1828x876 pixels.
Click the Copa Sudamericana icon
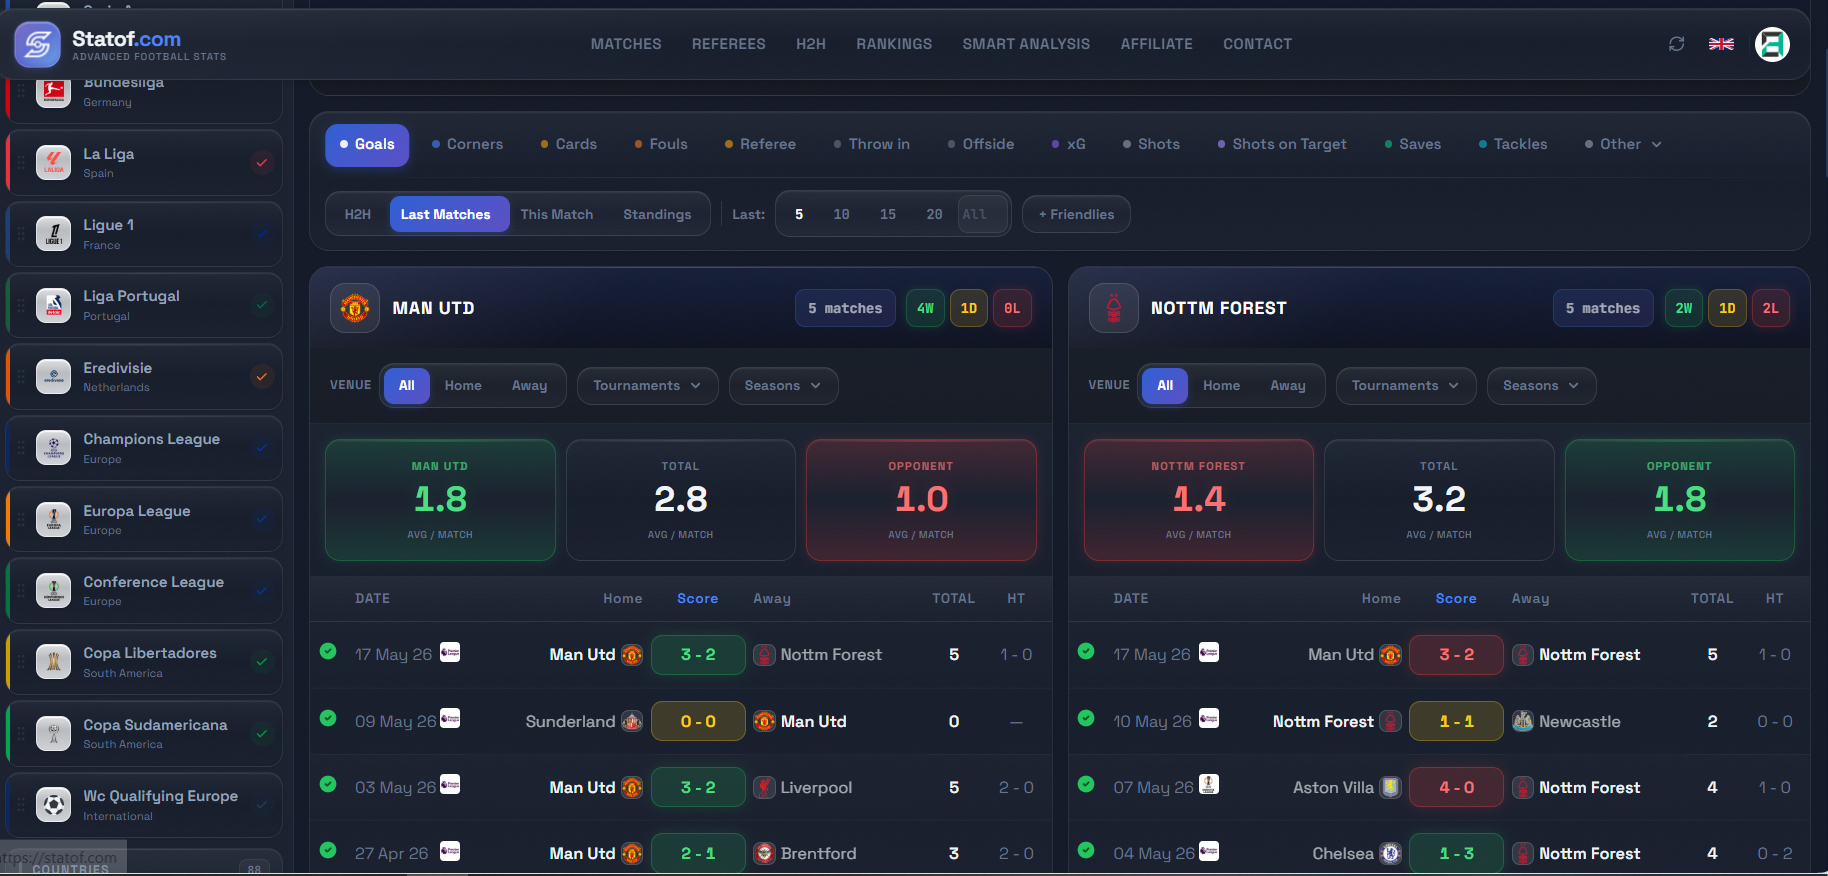54,733
